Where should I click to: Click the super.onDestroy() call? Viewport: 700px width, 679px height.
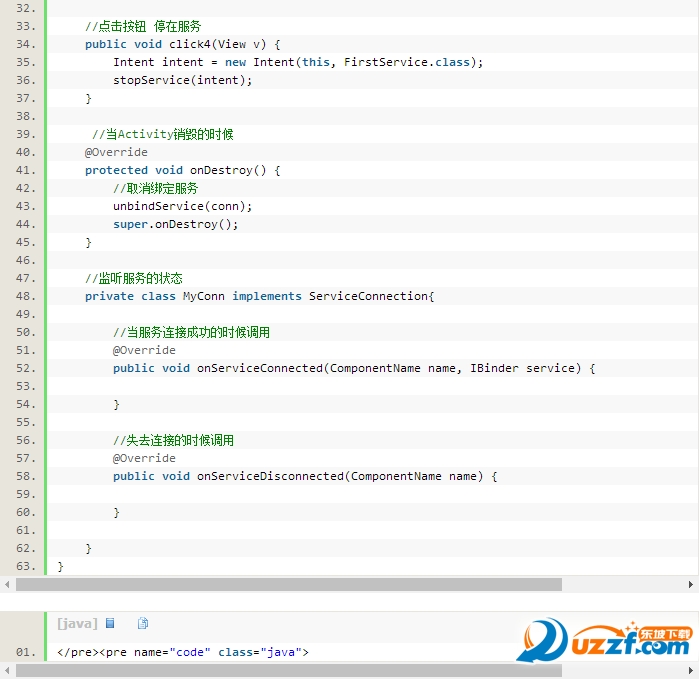pos(175,224)
